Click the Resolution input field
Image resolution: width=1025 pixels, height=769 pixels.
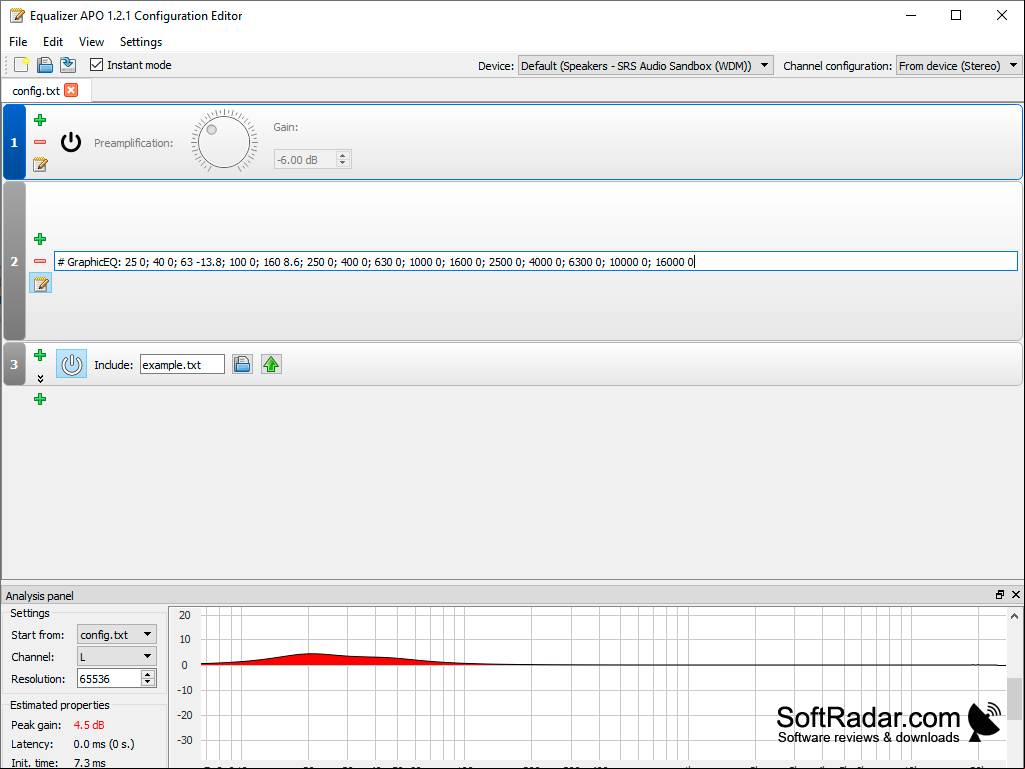(x=109, y=679)
